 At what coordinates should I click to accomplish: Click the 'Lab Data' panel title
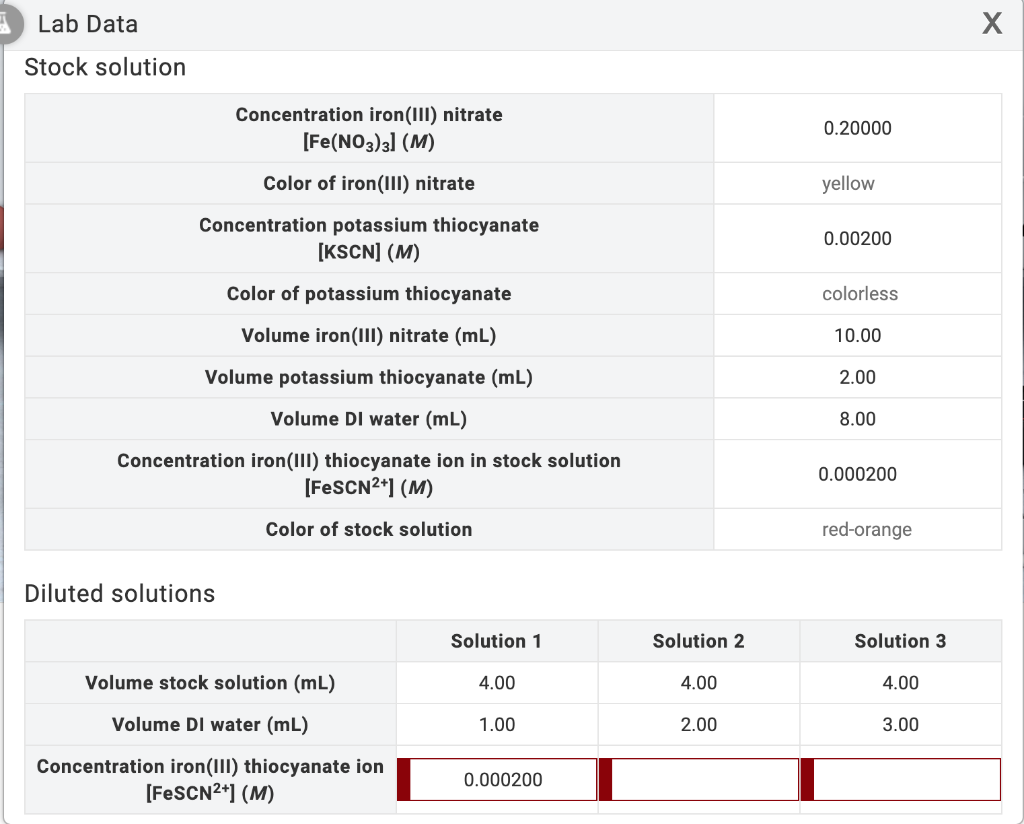pyautogui.click(x=88, y=24)
